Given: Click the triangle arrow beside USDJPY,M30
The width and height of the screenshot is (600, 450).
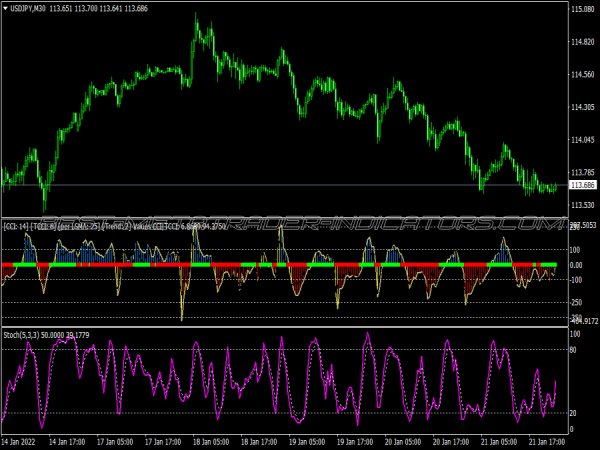Looking at the screenshot, I should (x=5, y=8).
